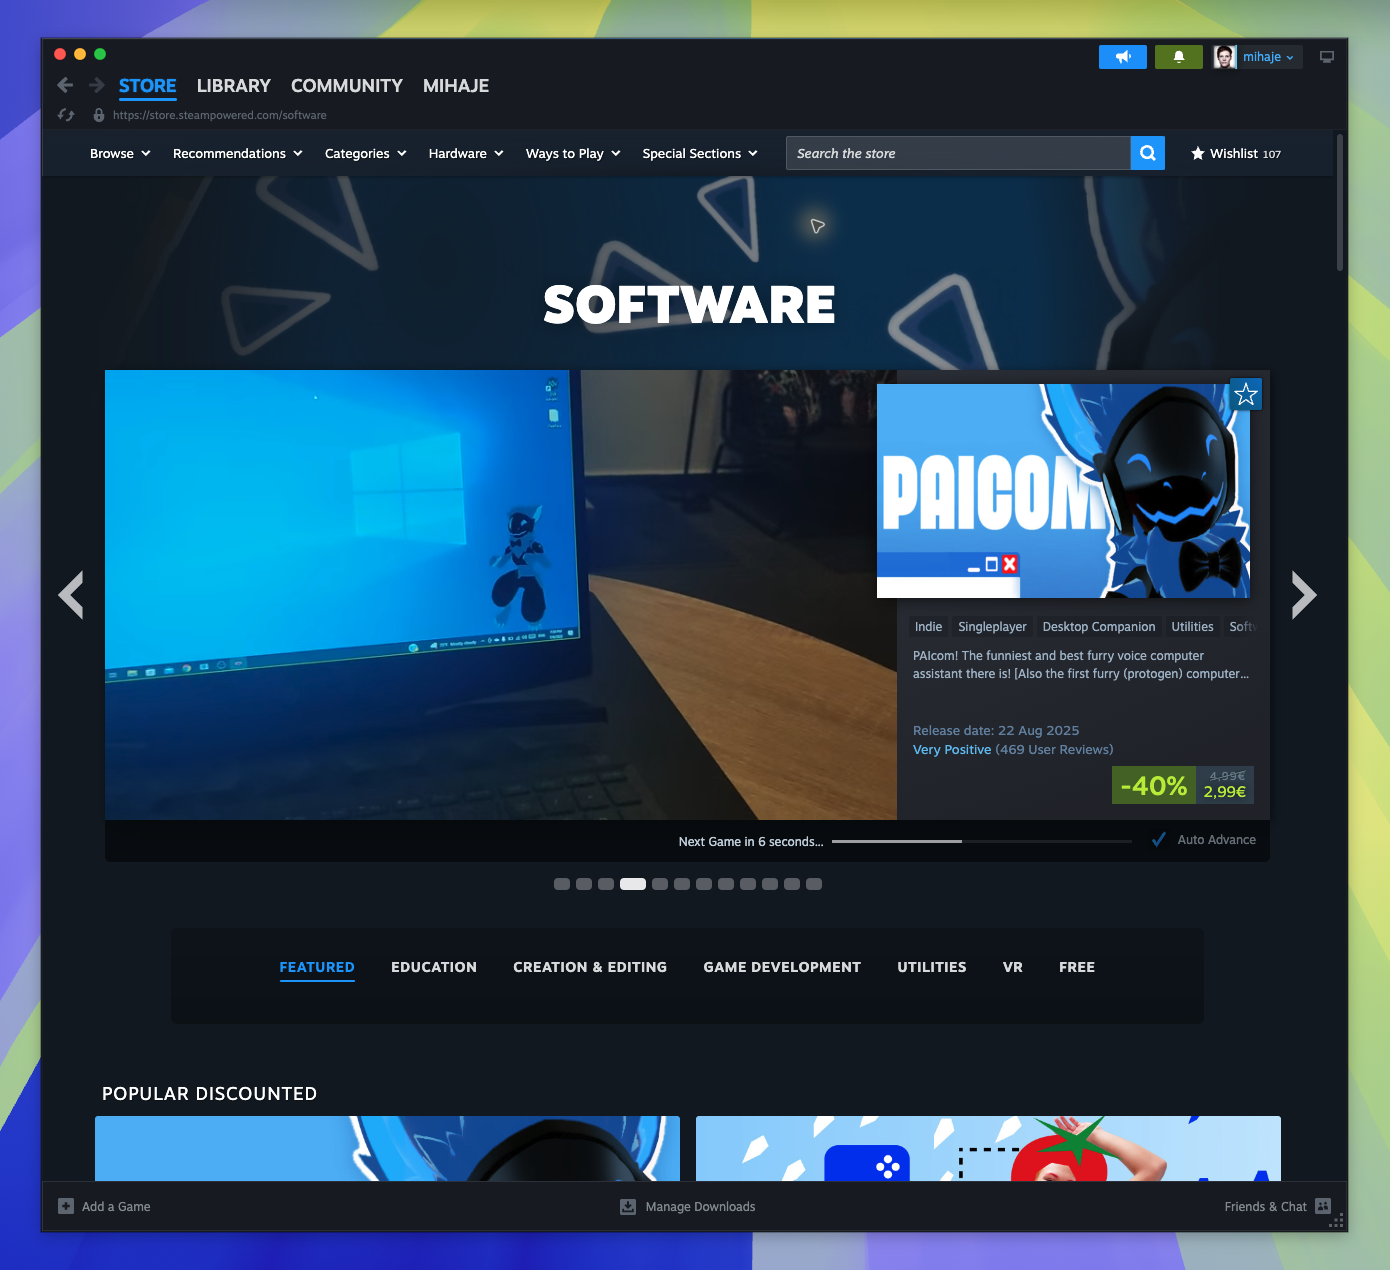Open the Friends & Chat icon
Viewport: 1390px width, 1270px height.
tap(1323, 1206)
